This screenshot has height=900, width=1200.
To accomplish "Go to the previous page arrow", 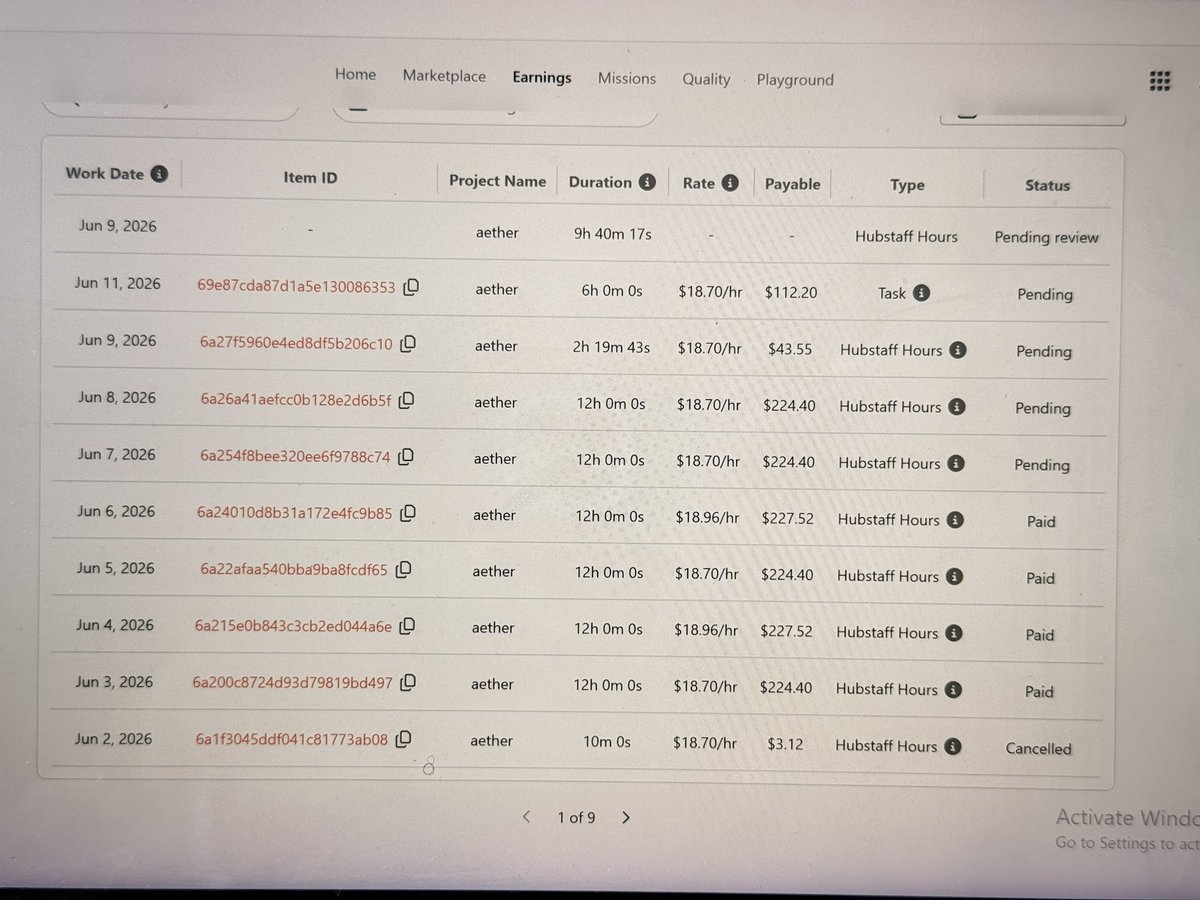I will click(527, 817).
